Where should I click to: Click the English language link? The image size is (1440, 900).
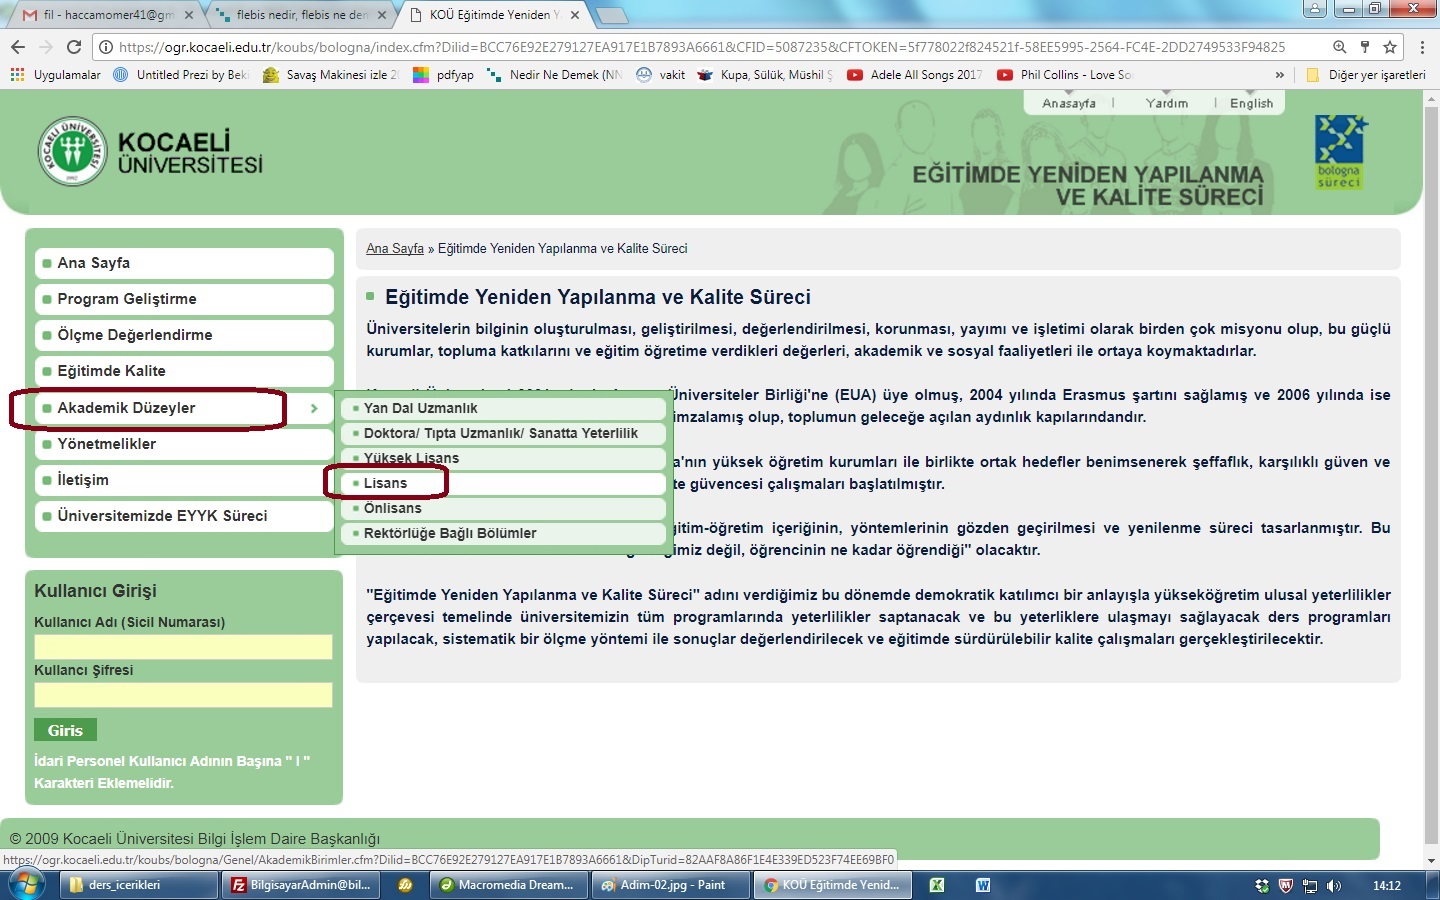[1251, 103]
